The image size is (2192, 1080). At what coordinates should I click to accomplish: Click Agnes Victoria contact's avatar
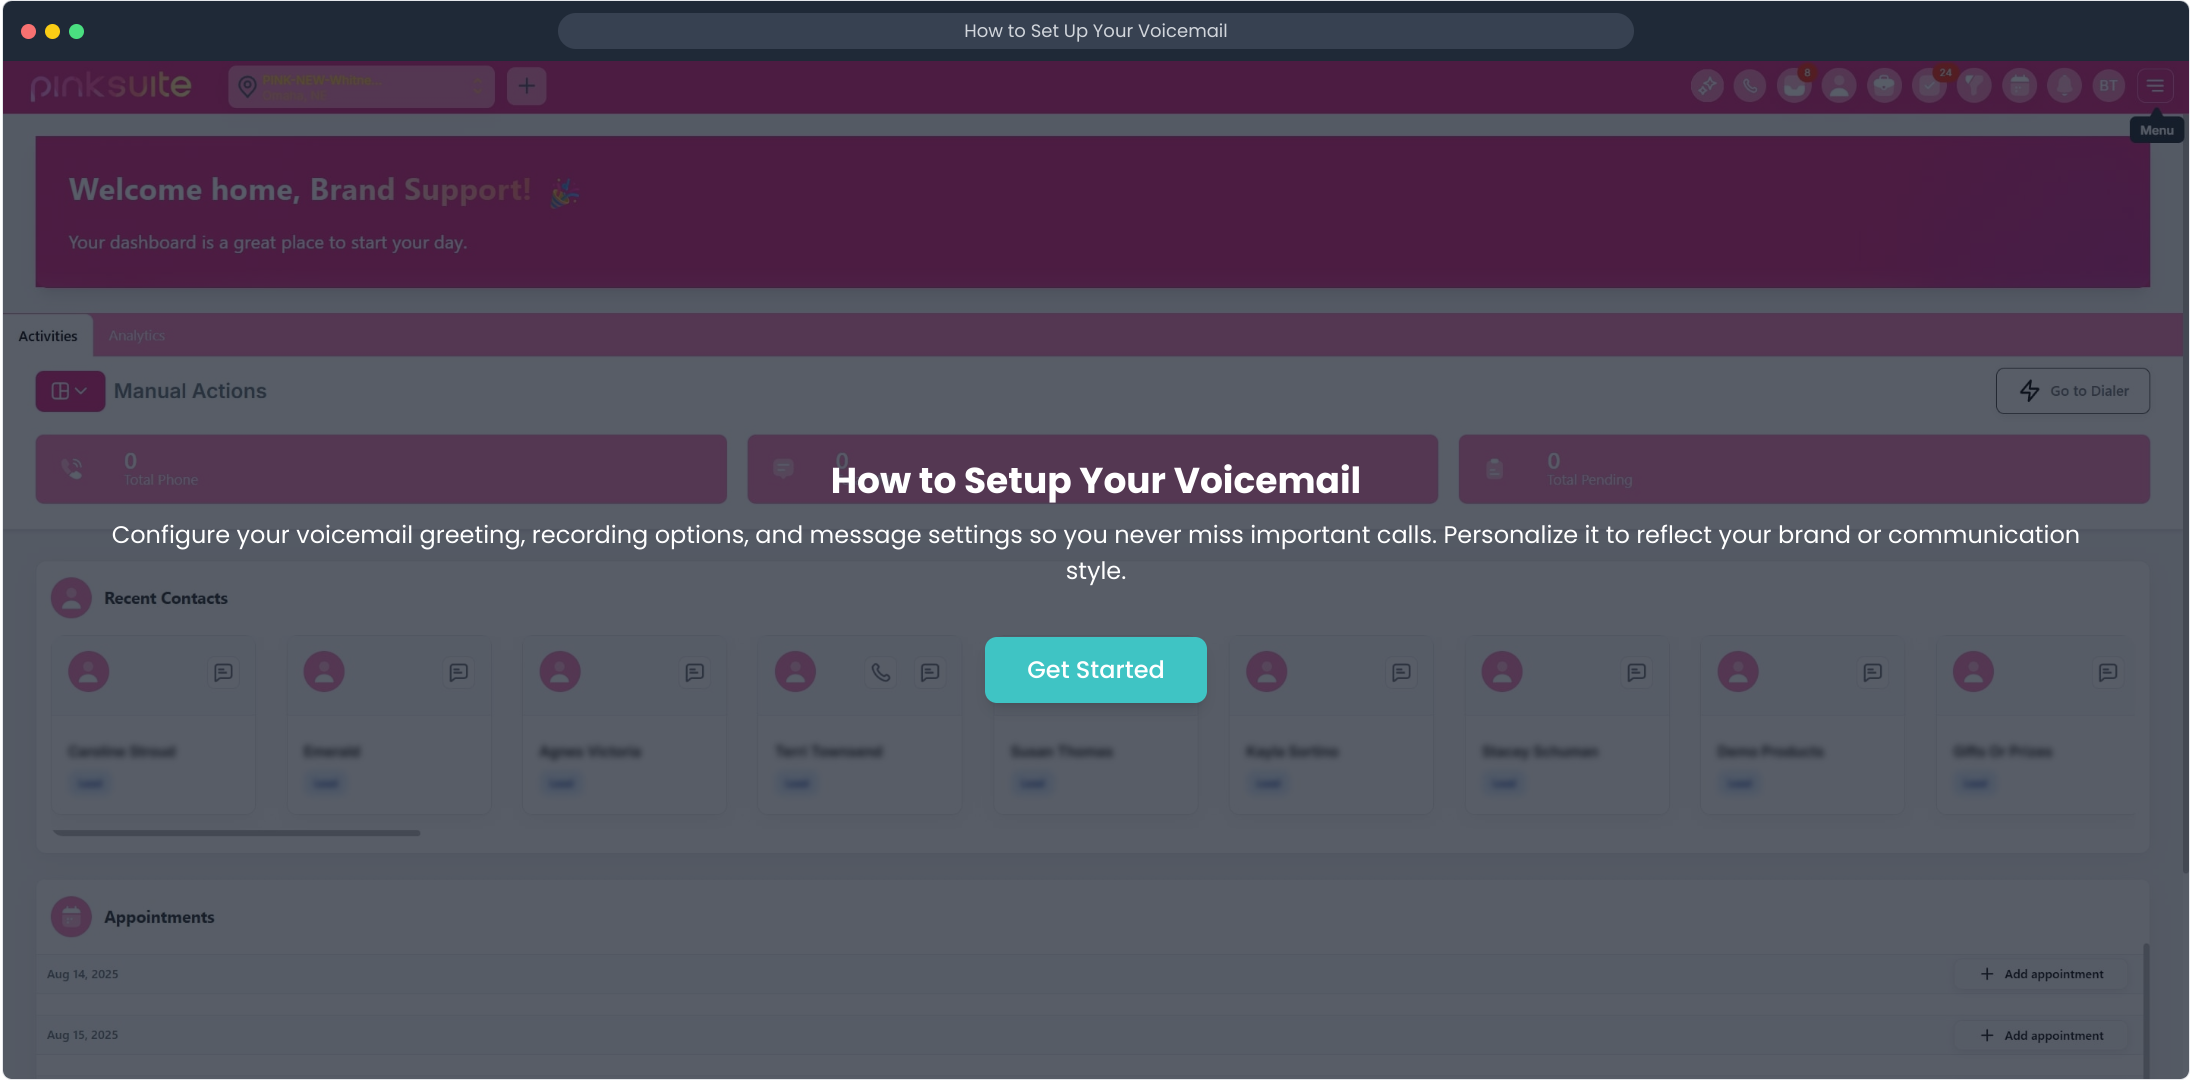click(560, 672)
